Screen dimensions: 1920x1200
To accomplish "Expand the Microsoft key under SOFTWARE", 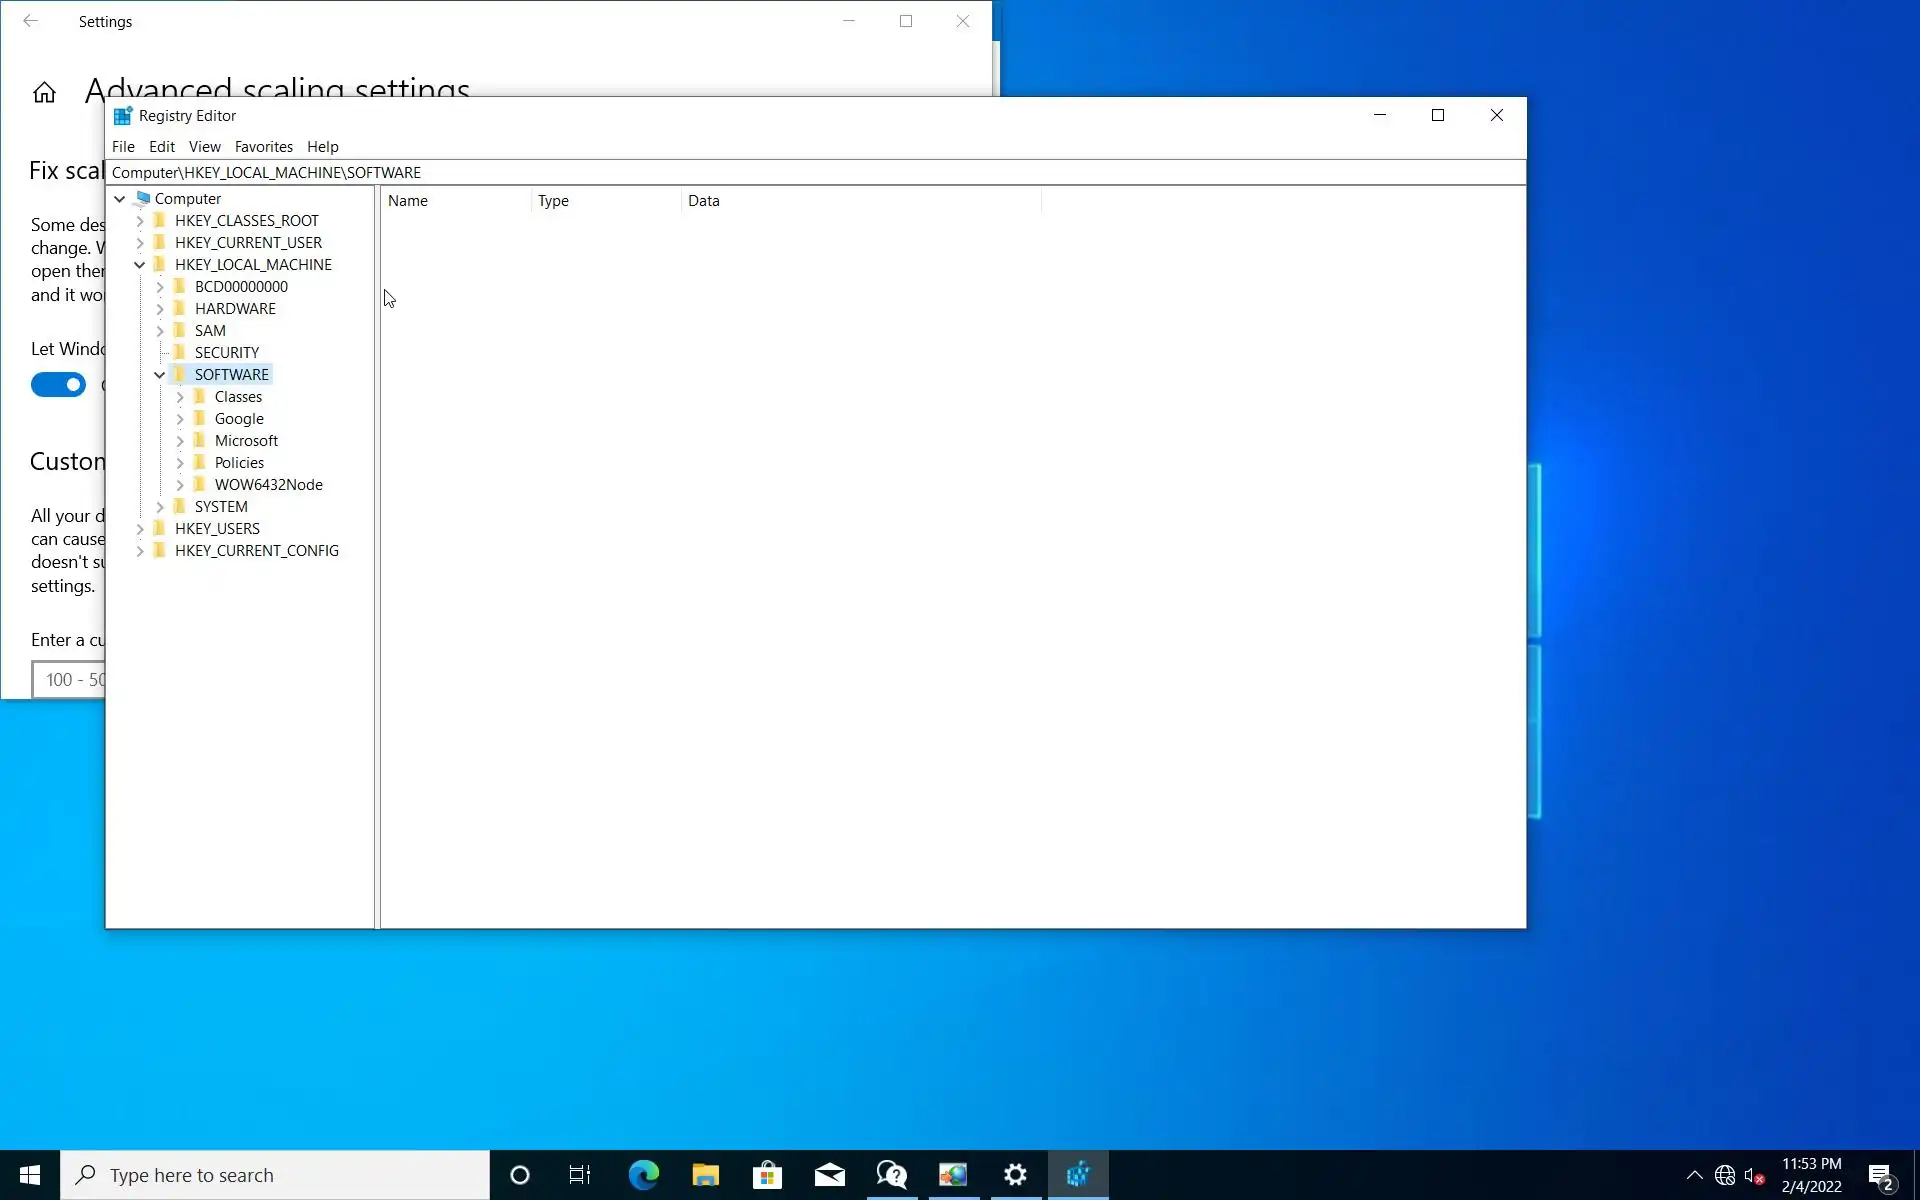I will point(180,441).
